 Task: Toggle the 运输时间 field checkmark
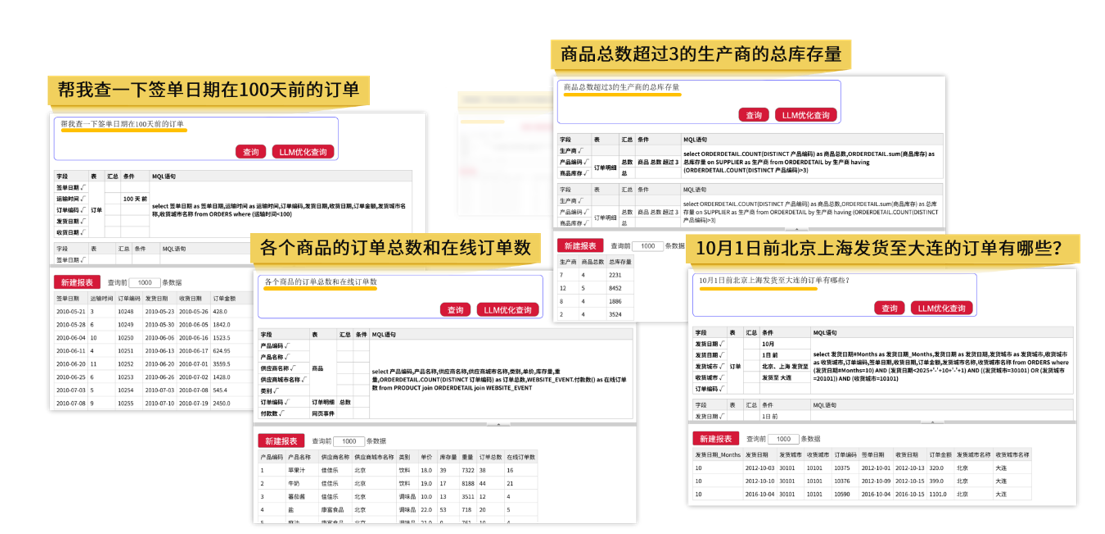coord(84,199)
